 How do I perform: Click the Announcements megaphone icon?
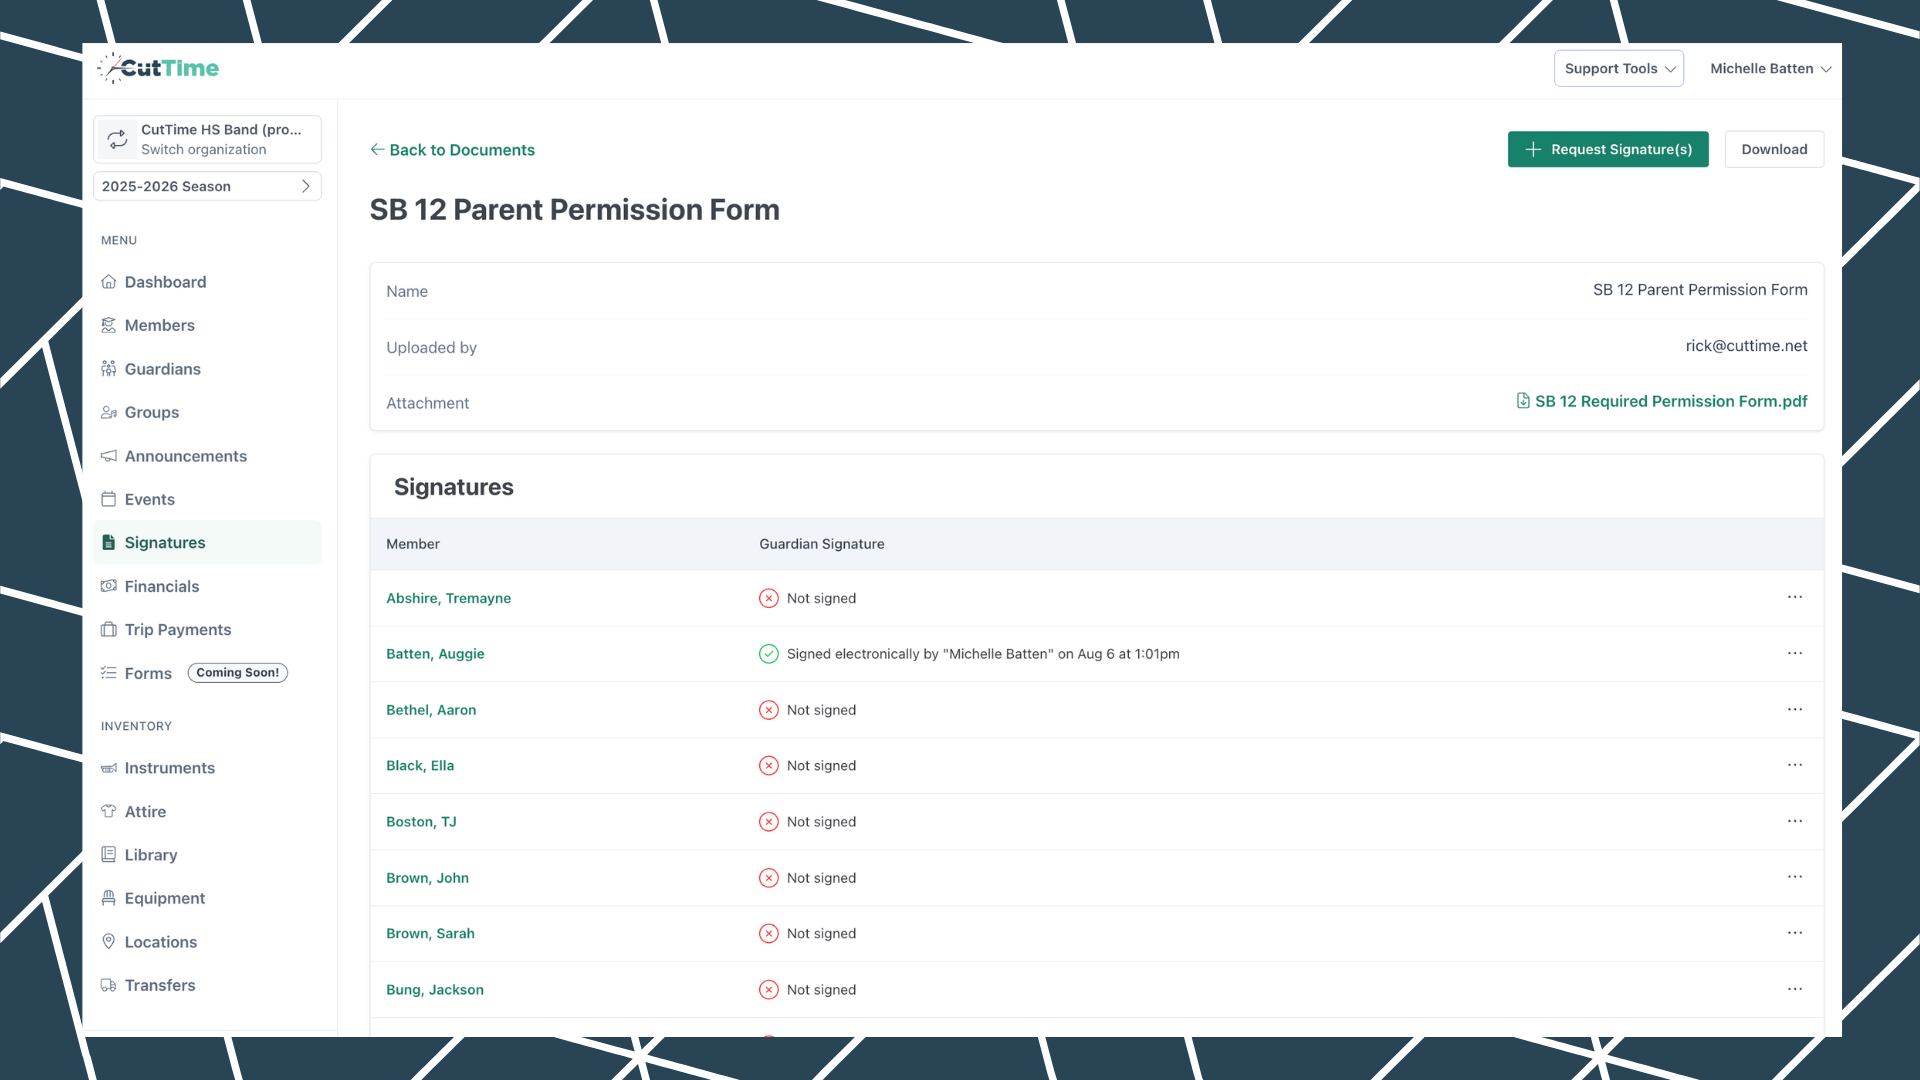109,456
